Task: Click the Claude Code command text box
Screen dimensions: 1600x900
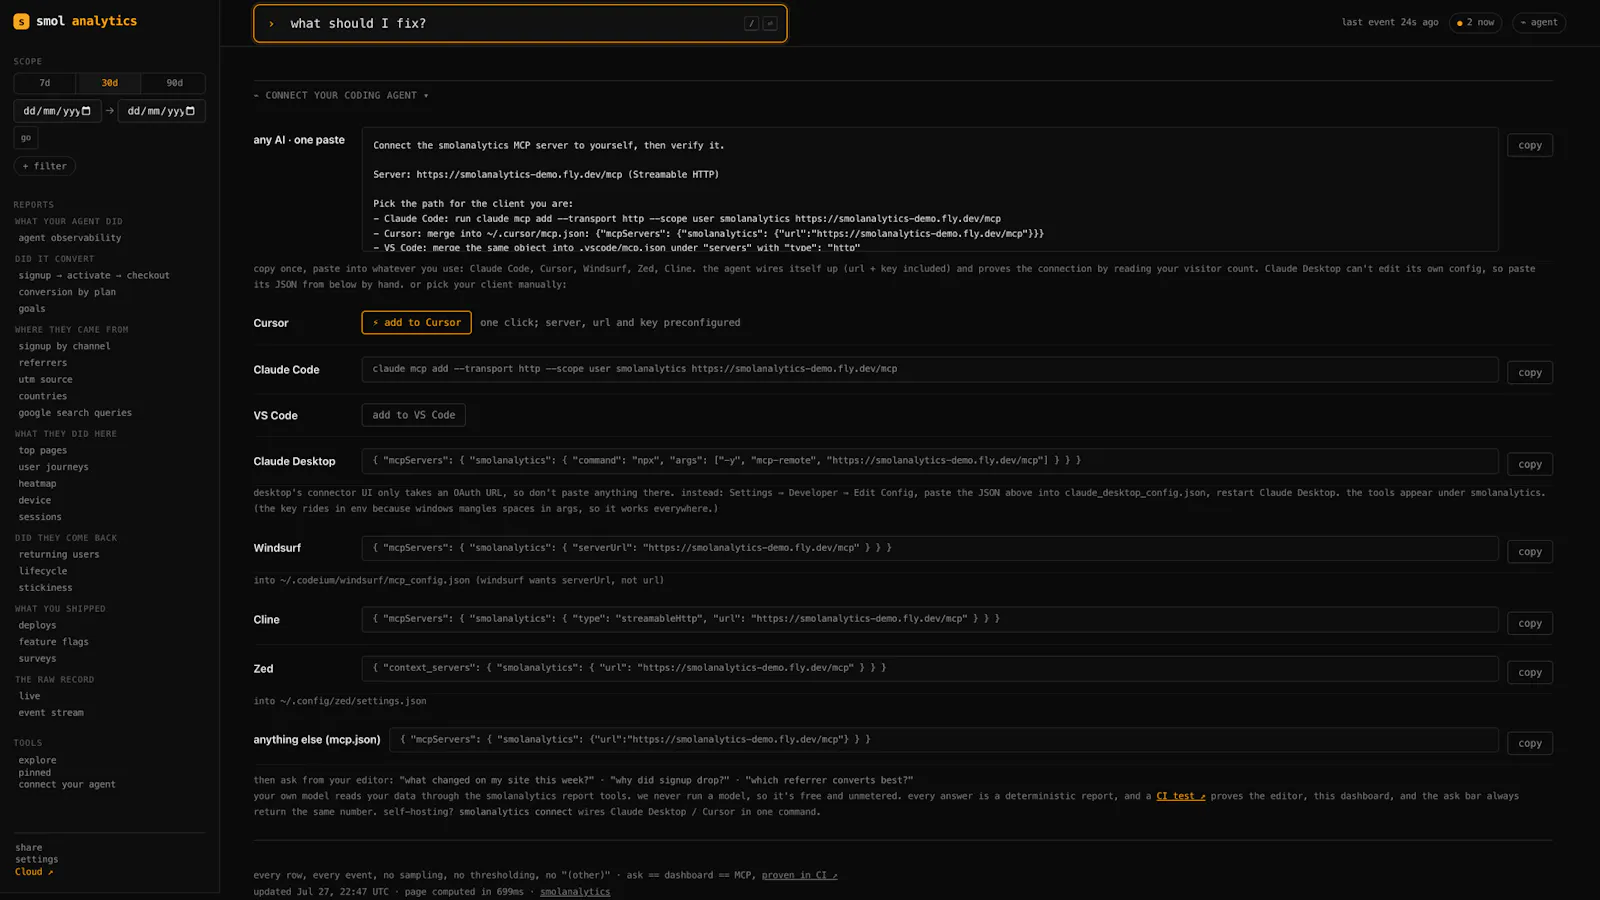Action: point(930,369)
